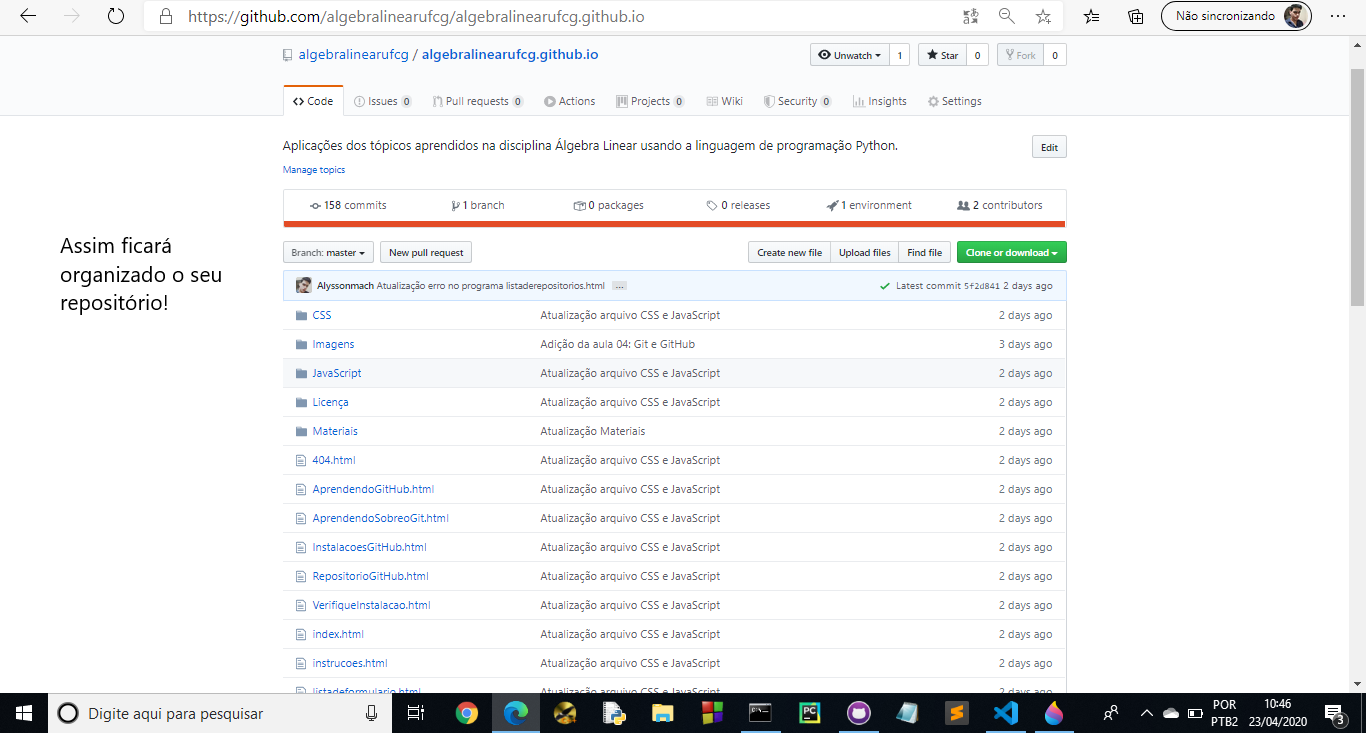Click Upload files button
This screenshot has height=733, width=1366.
coord(864,253)
